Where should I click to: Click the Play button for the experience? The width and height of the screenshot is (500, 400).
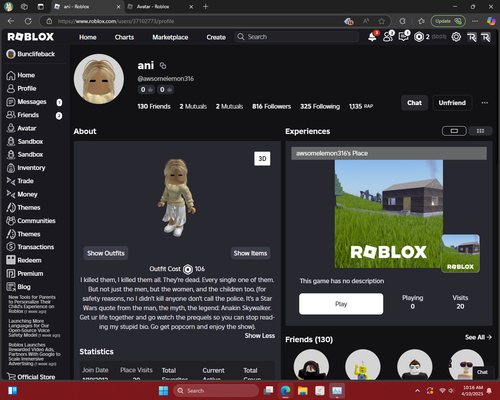341,304
